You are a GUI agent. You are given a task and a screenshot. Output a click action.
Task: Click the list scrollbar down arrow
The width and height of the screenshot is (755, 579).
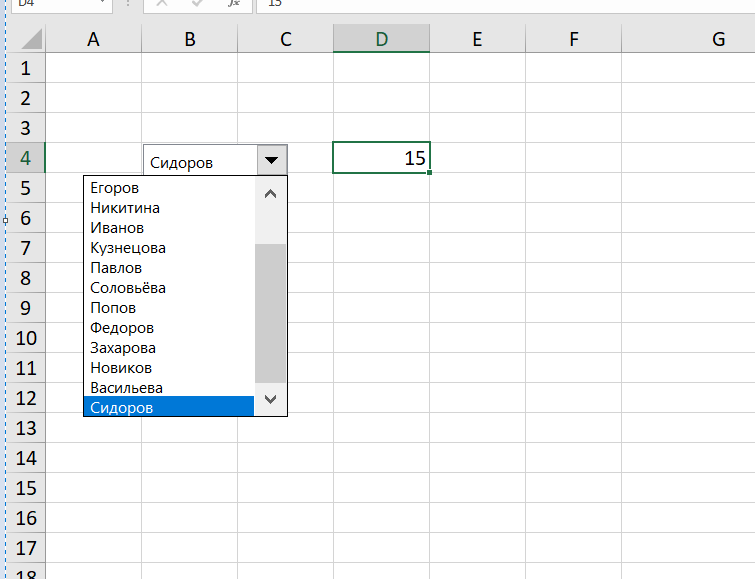point(271,399)
